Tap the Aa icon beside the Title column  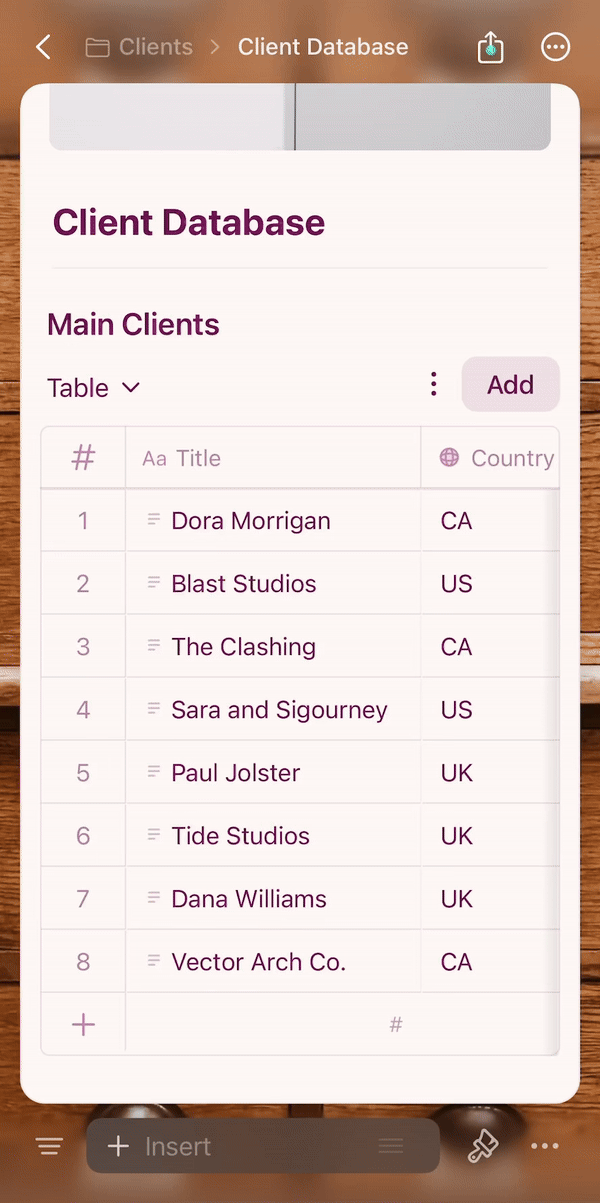coord(153,457)
